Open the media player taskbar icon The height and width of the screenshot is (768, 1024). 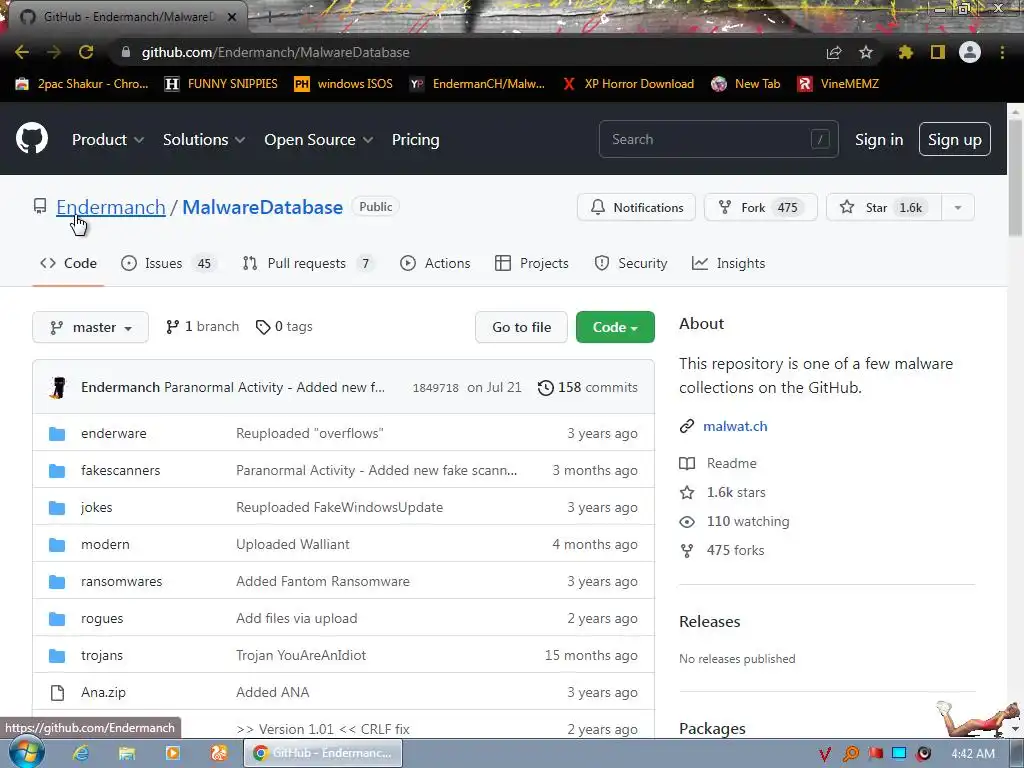[x=173, y=753]
